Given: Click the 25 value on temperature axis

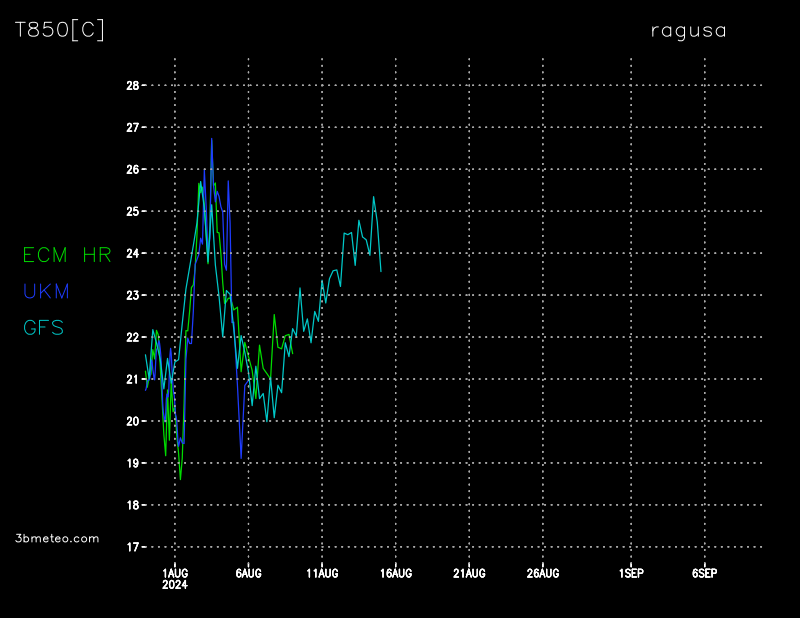Looking at the screenshot, I should click(132, 211).
